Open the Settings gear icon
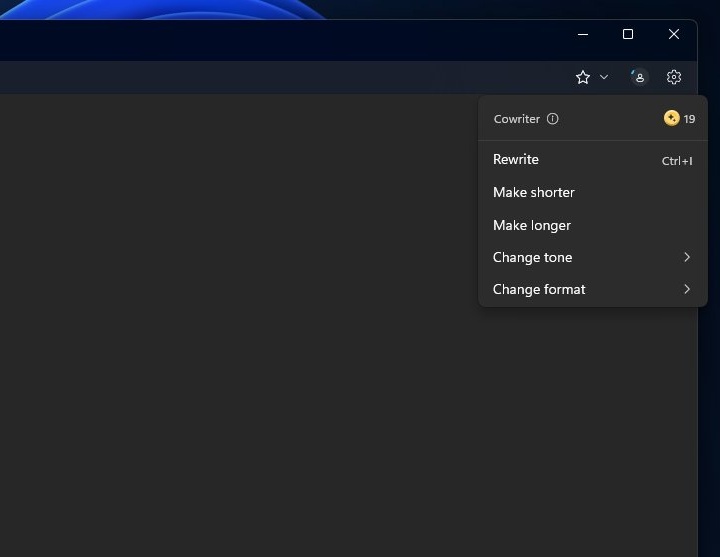Screen dimensions: 720x557 (x=674, y=77)
